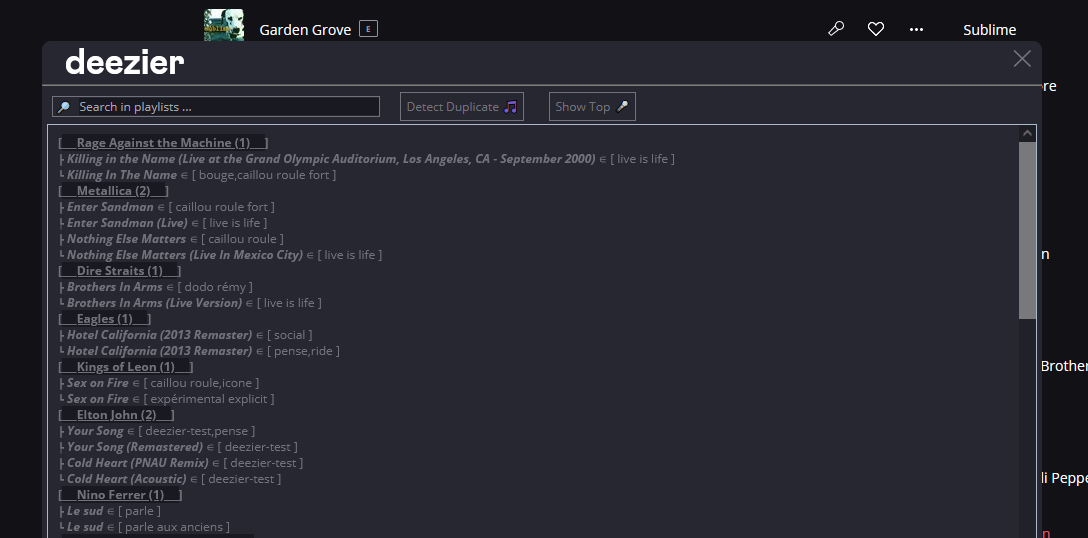1088x538 pixels.
Task: Open the Brothers In Arms (Live Version) track
Action: coord(154,303)
